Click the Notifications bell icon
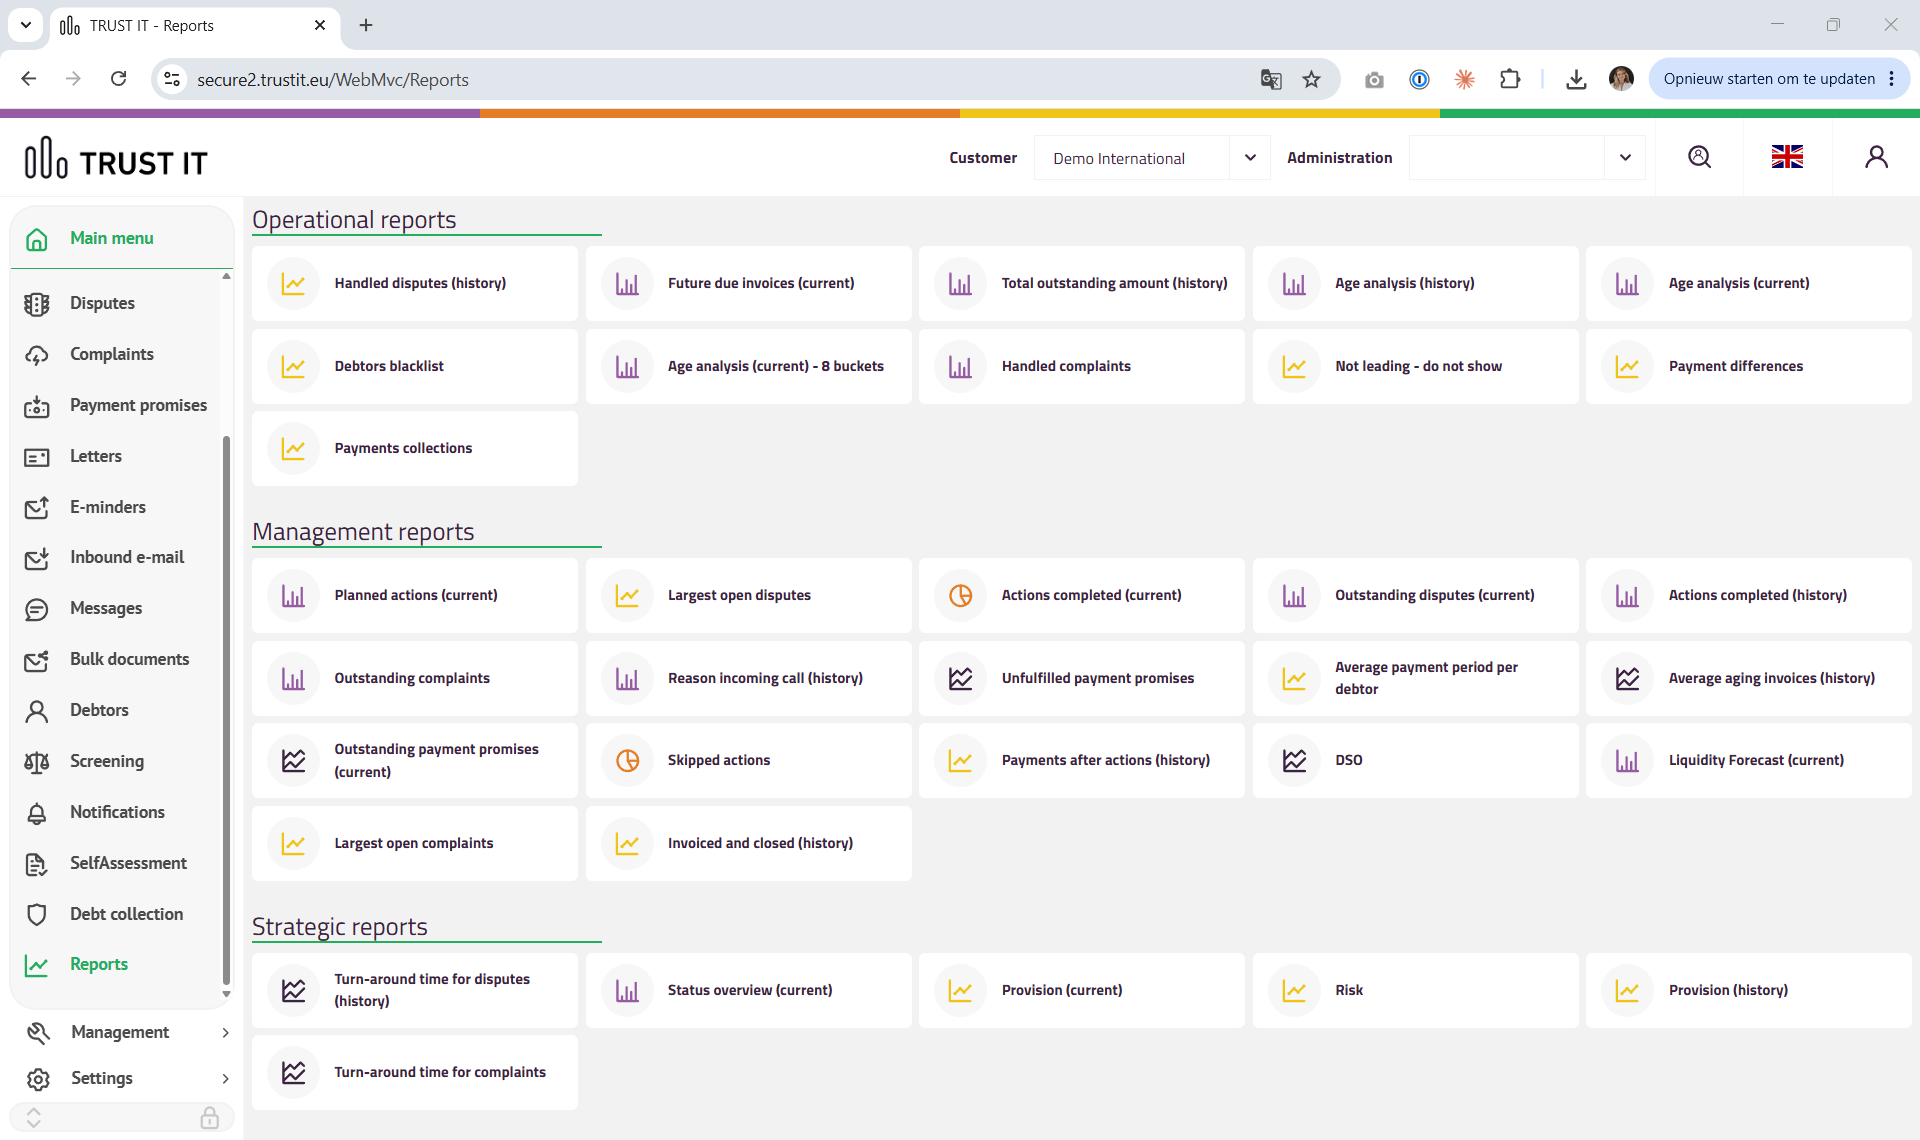The image size is (1920, 1140). (37, 813)
